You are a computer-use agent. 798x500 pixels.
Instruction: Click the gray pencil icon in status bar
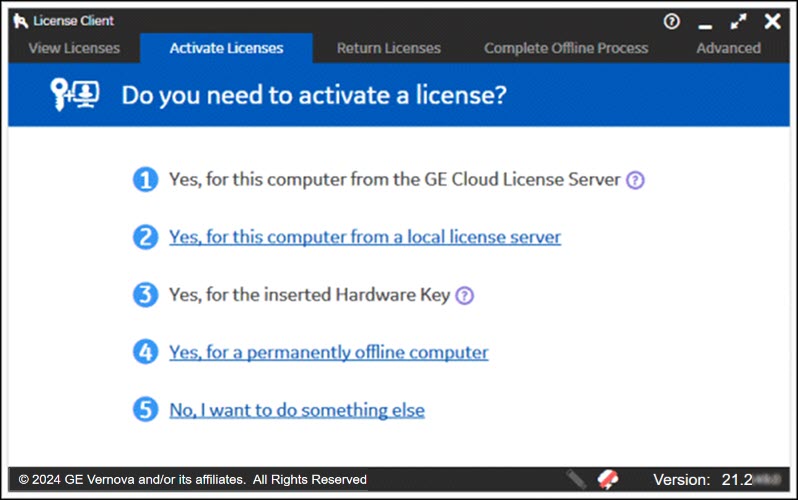coord(576,479)
